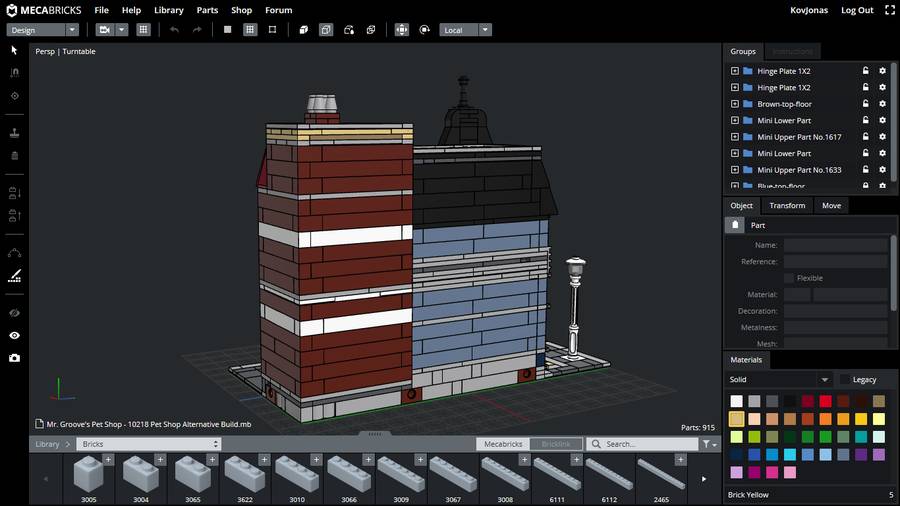Expand the Mini Upper Part No.1617 group

tap(735, 137)
